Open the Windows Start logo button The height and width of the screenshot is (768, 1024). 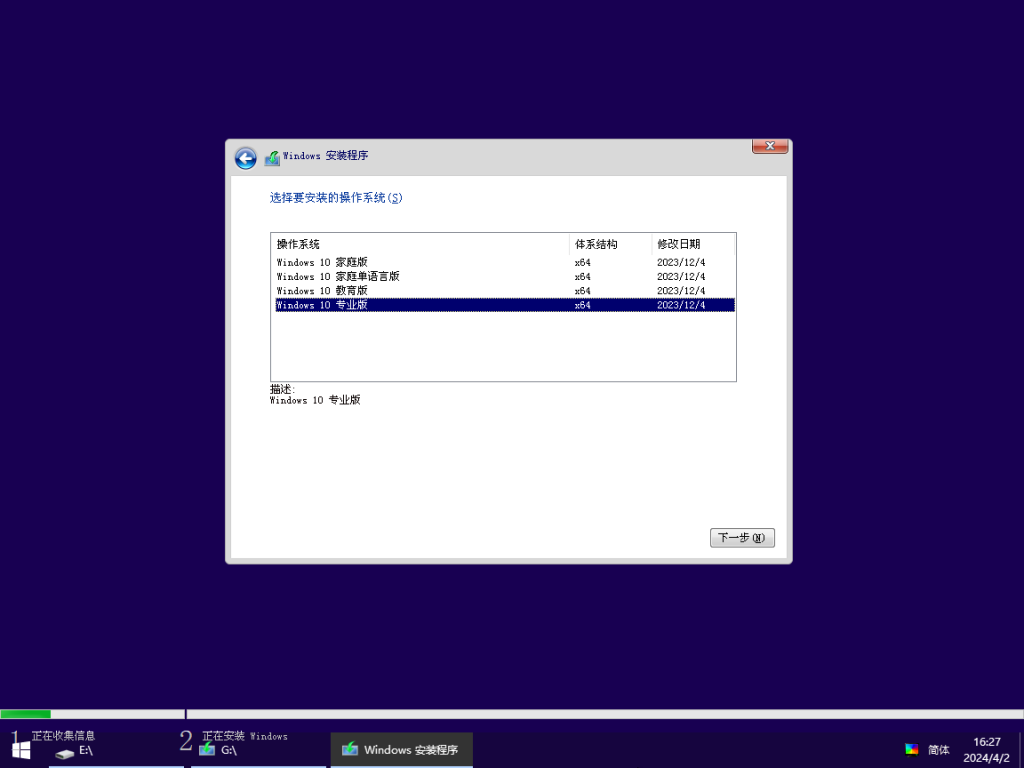coord(20,749)
